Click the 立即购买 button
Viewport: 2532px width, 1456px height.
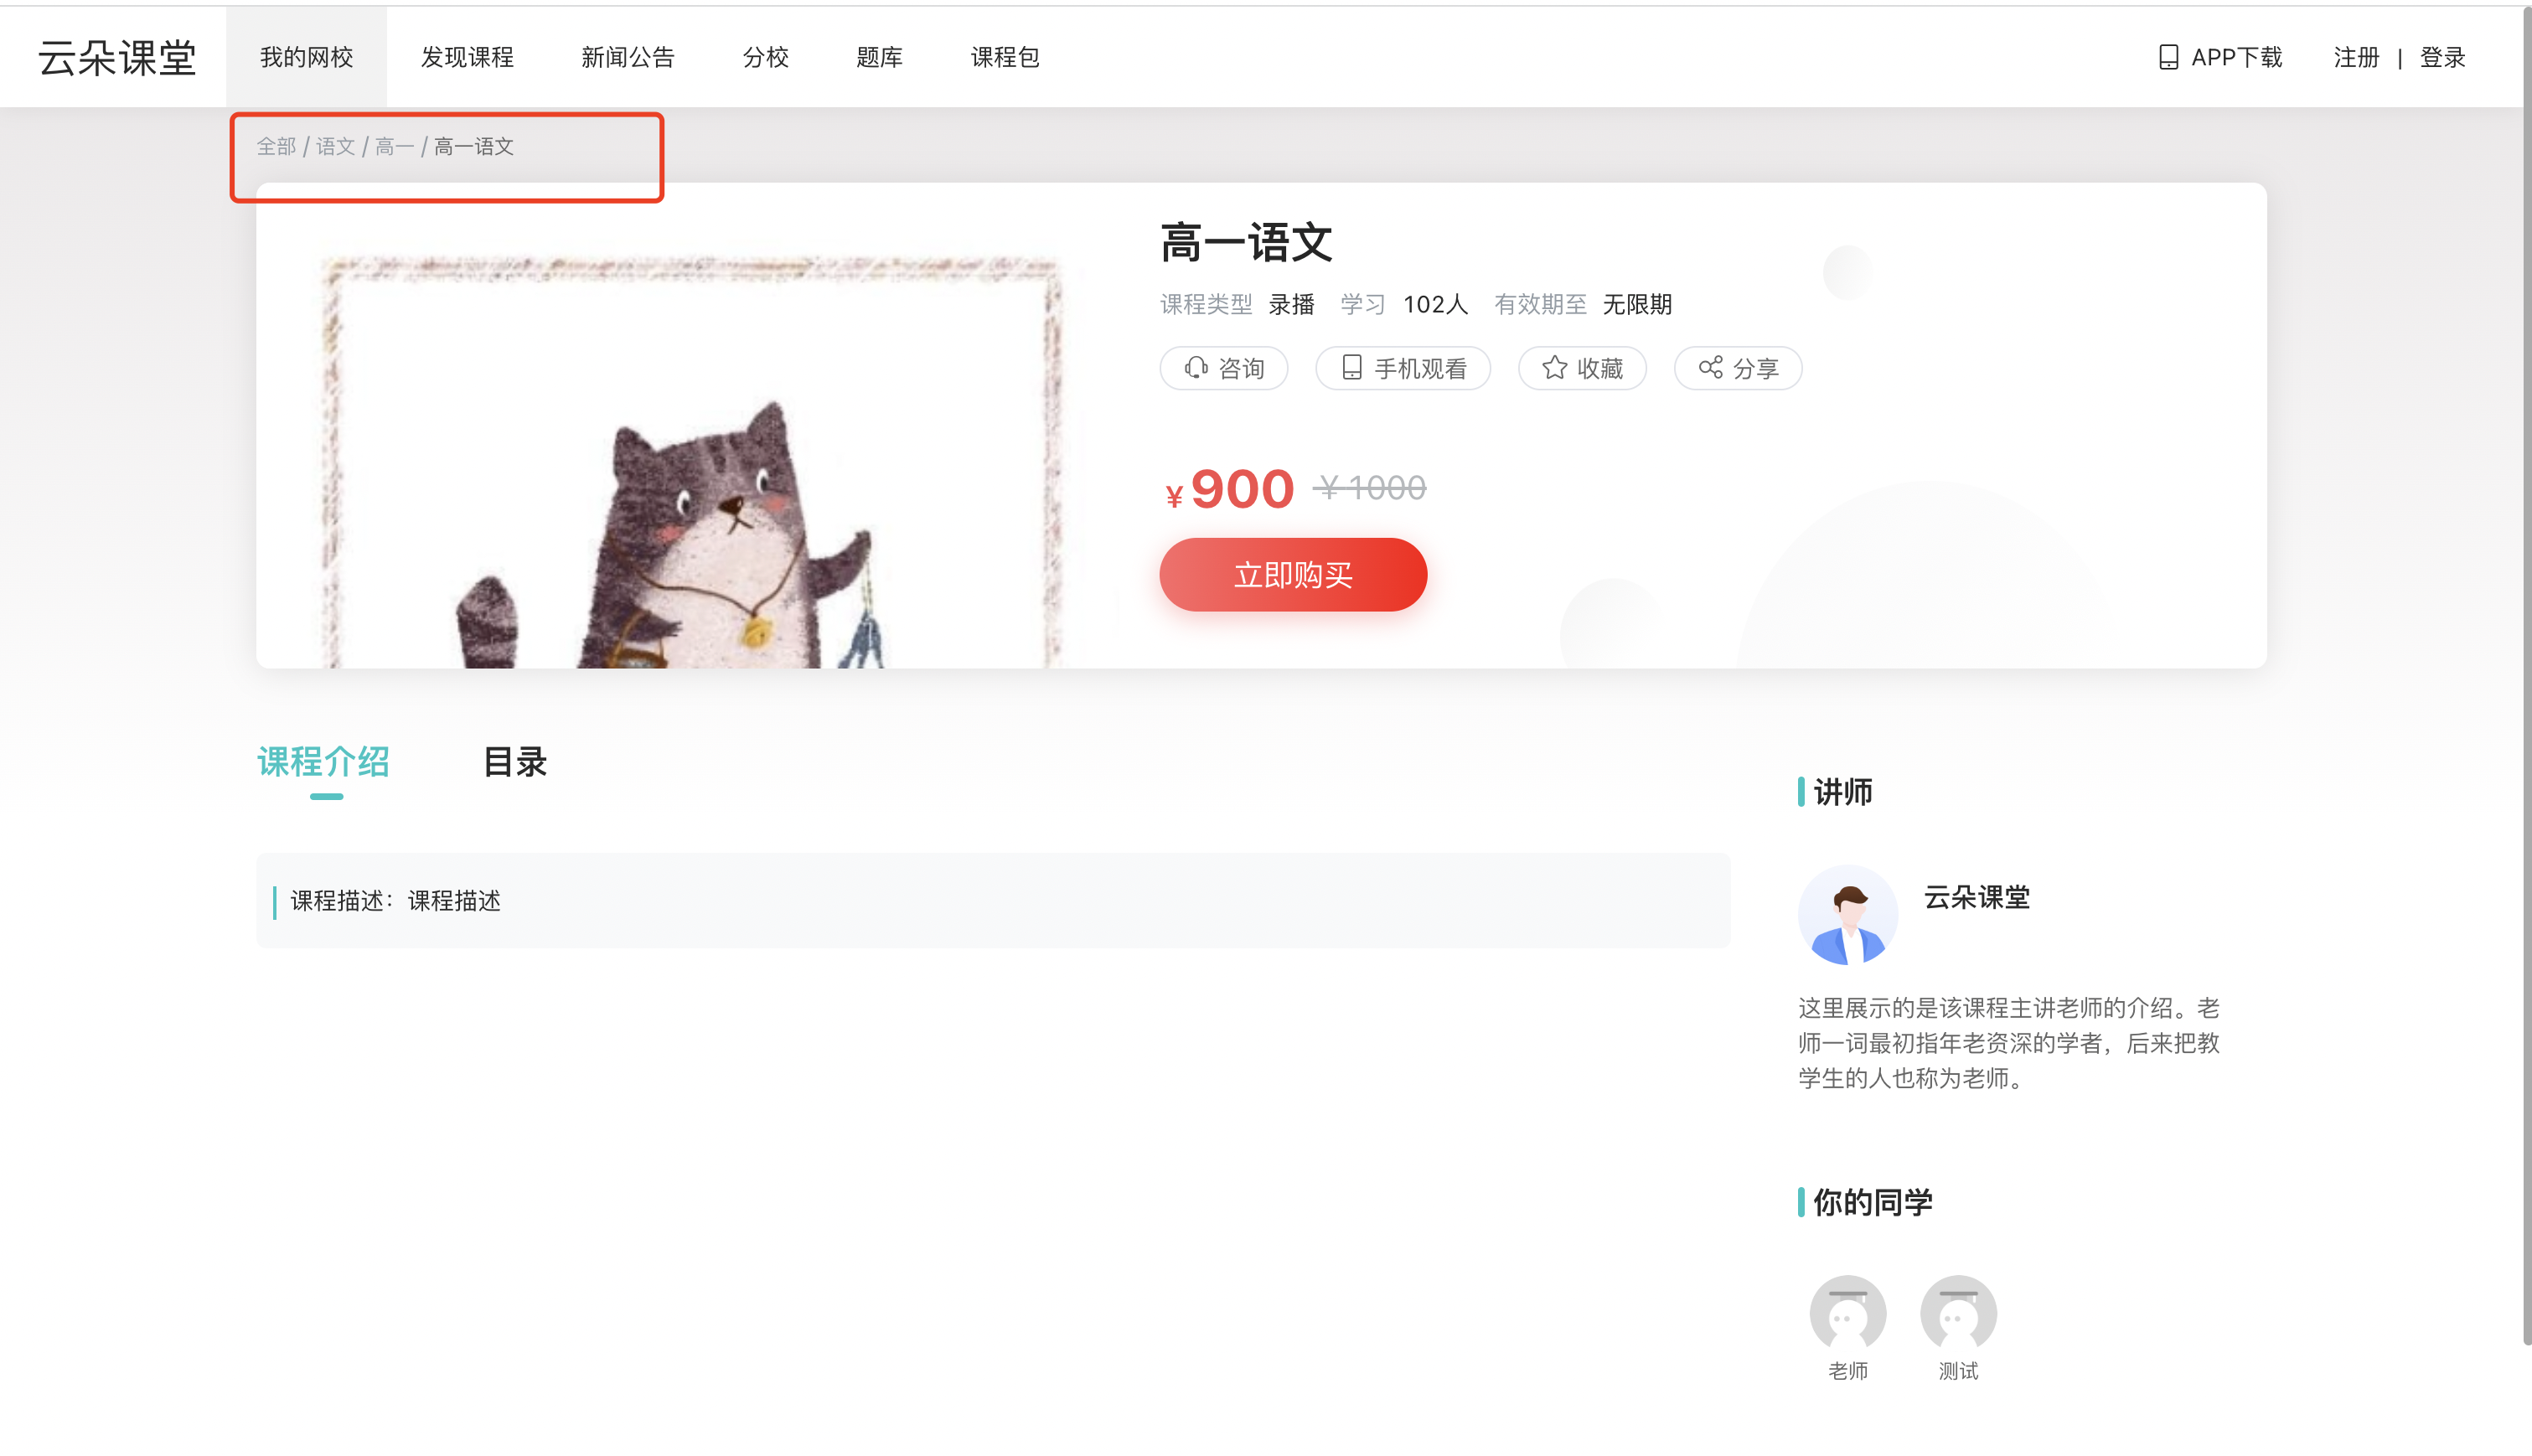tap(1292, 574)
